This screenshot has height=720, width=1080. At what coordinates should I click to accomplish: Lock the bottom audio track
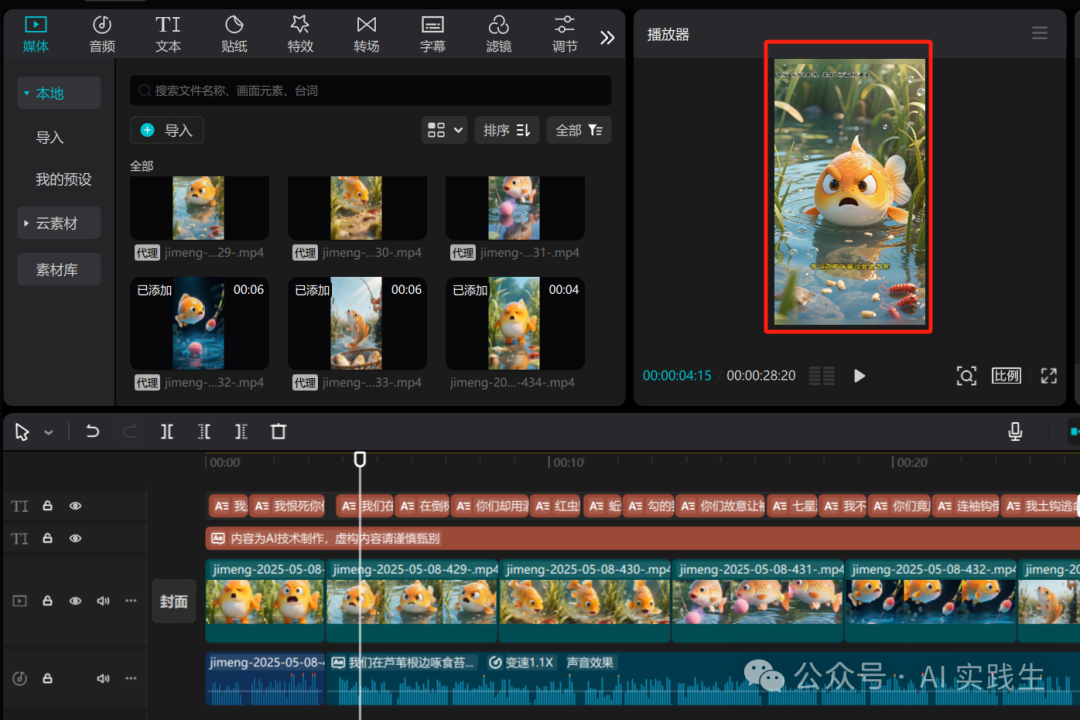tap(47, 678)
